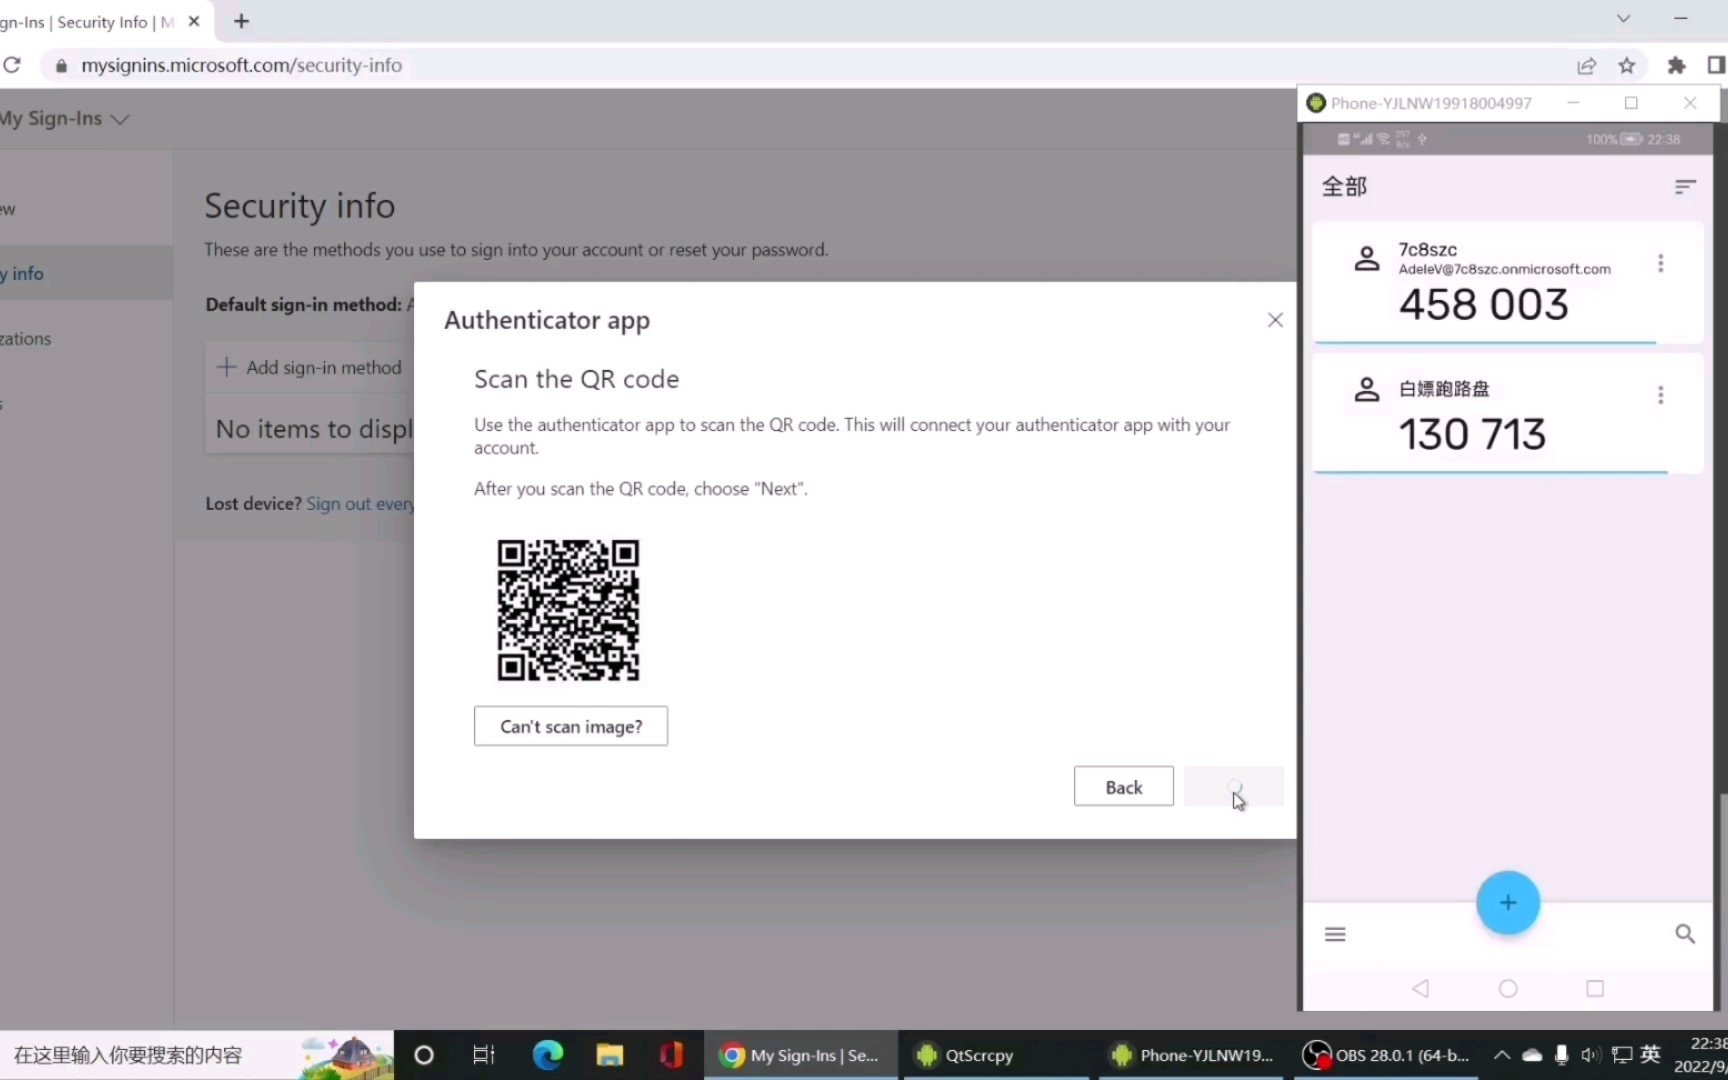Open the options menu for 7c8szc account
This screenshot has width=1728, height=1080.
[x=1661, y=263]
